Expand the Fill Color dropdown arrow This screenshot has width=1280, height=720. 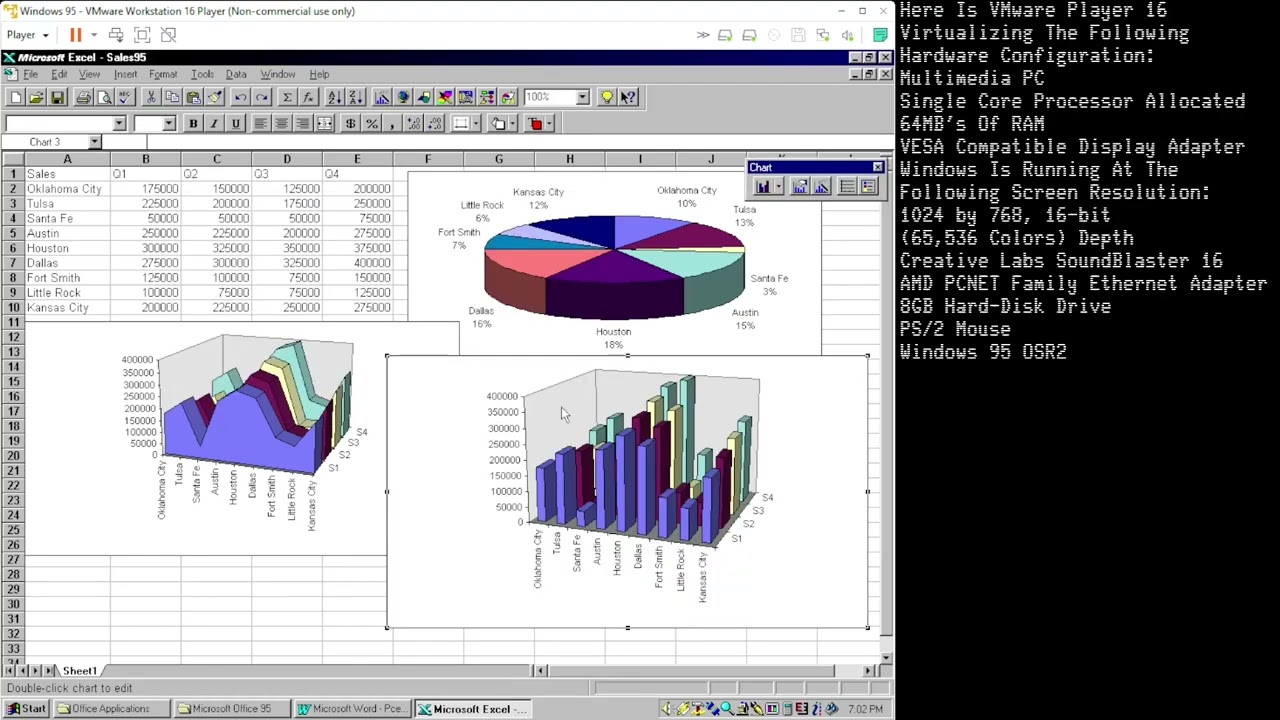(x=511, y=123)
